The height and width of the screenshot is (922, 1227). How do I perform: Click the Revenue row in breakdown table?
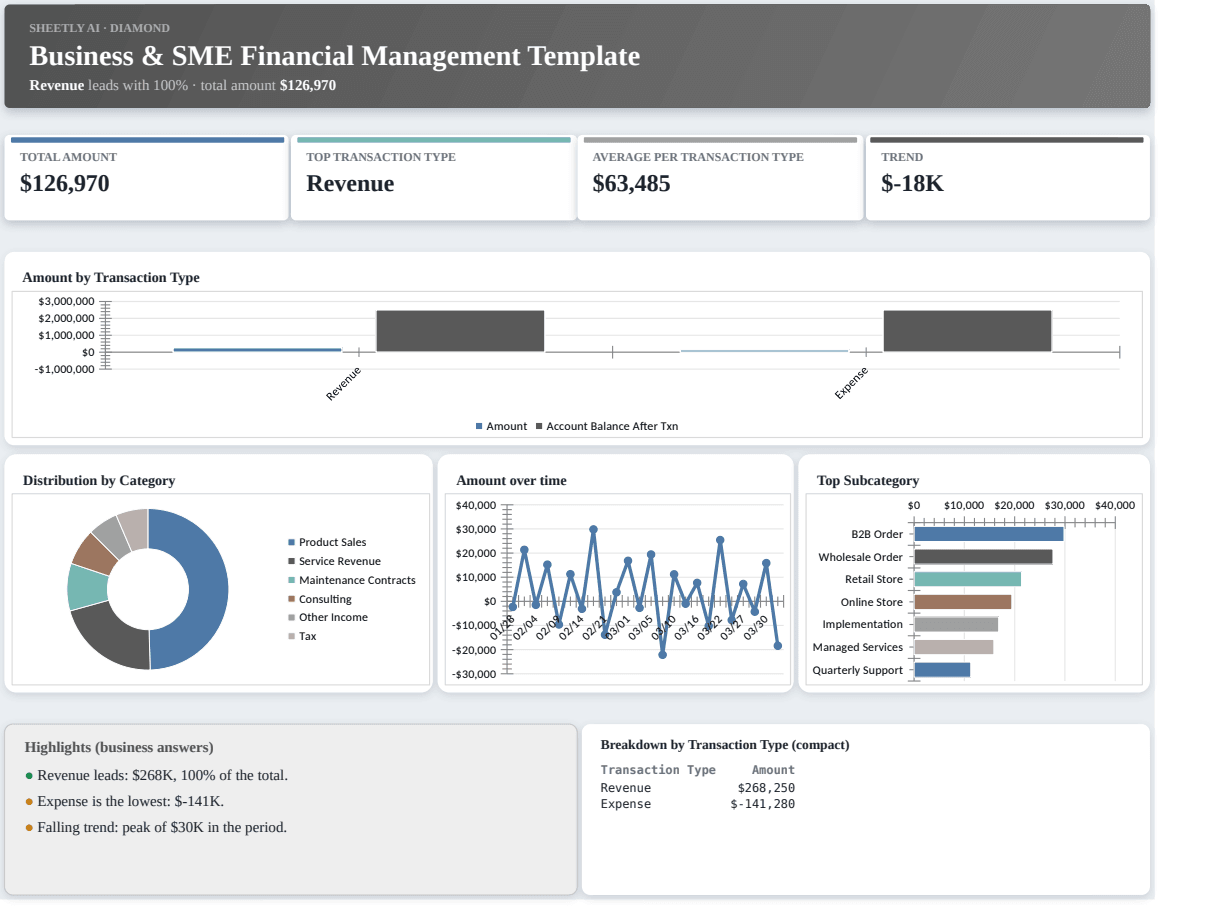click(698, 788)
